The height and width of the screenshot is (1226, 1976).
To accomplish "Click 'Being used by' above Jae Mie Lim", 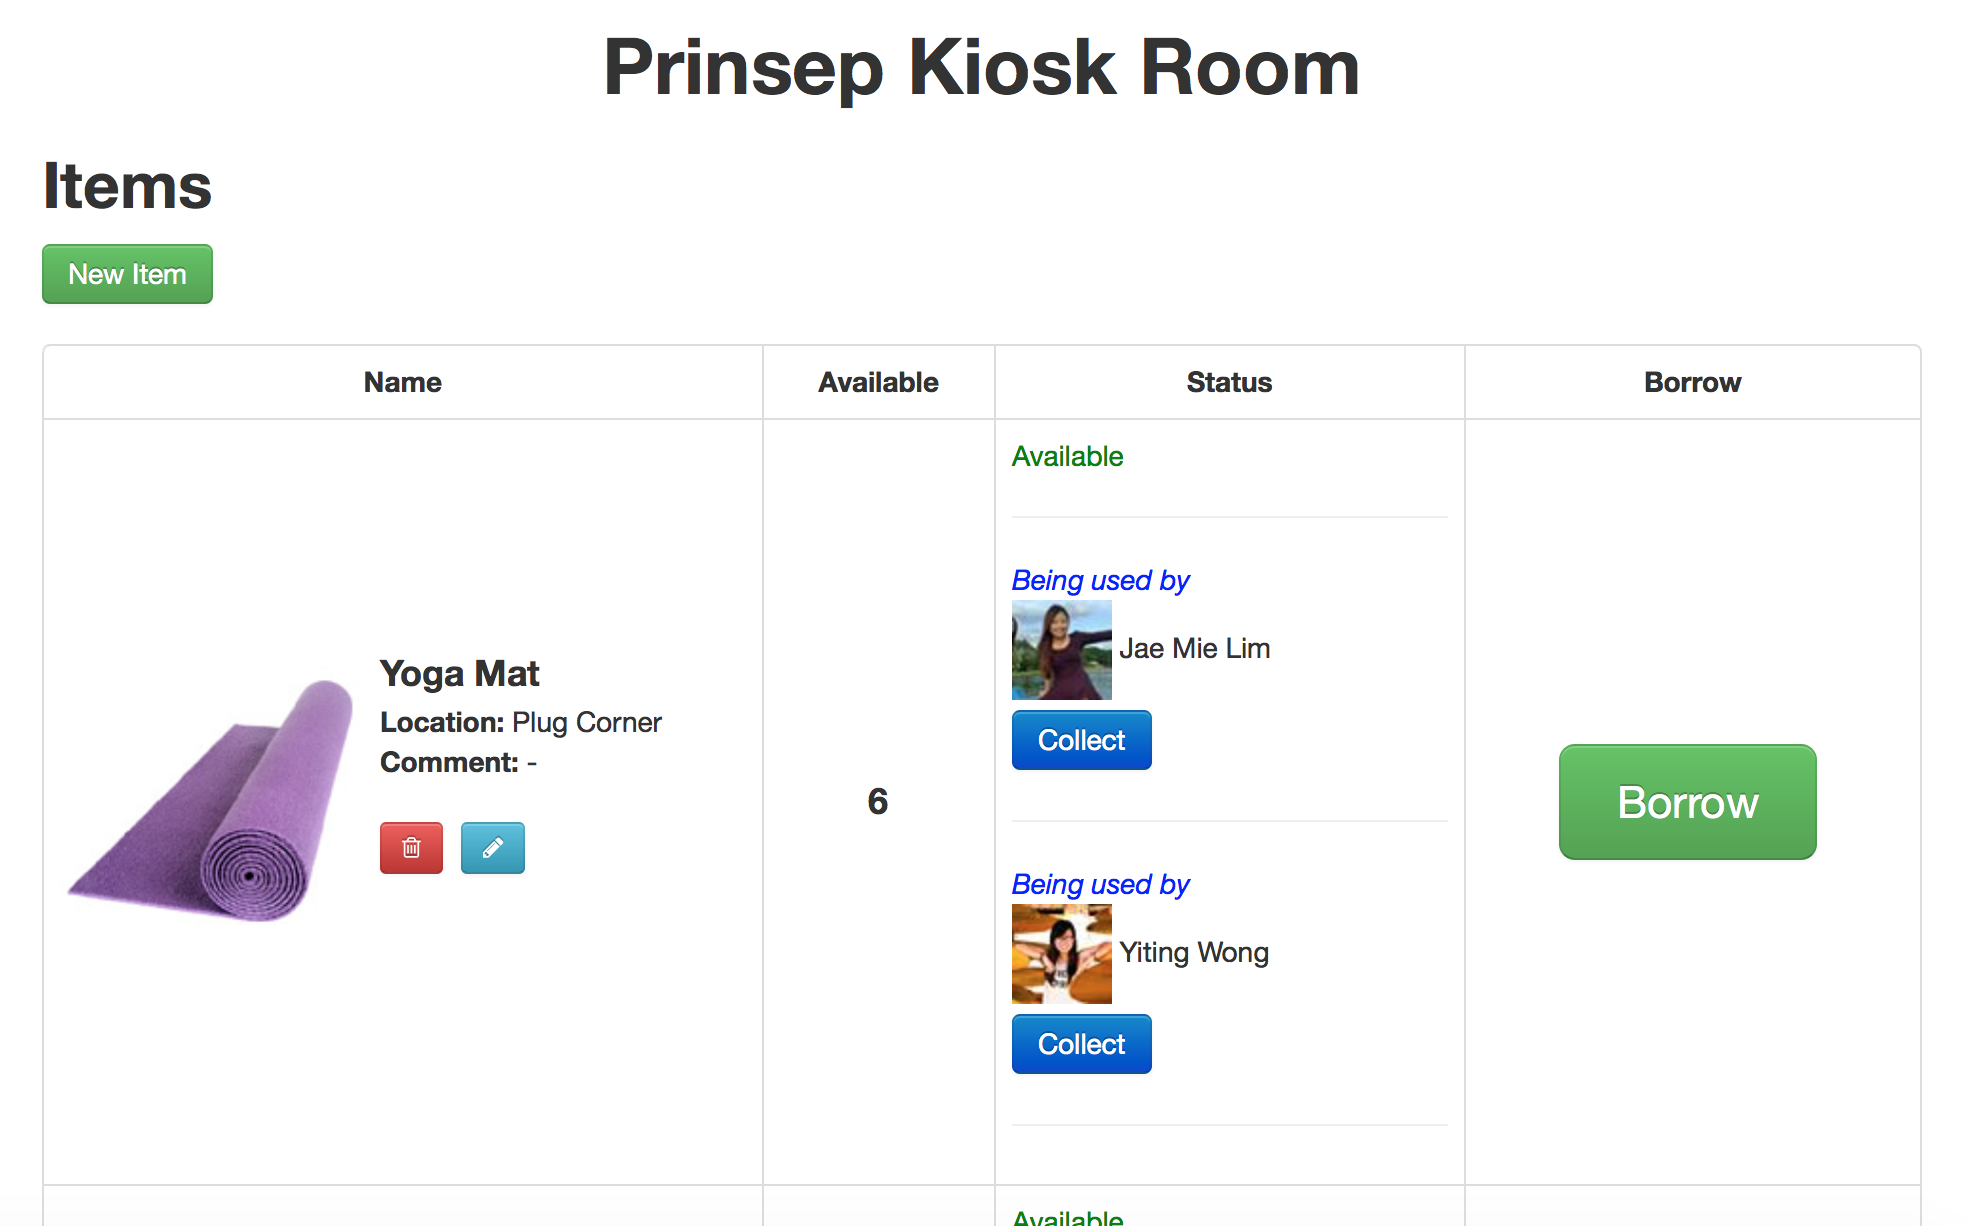I will coord(1100,580).
